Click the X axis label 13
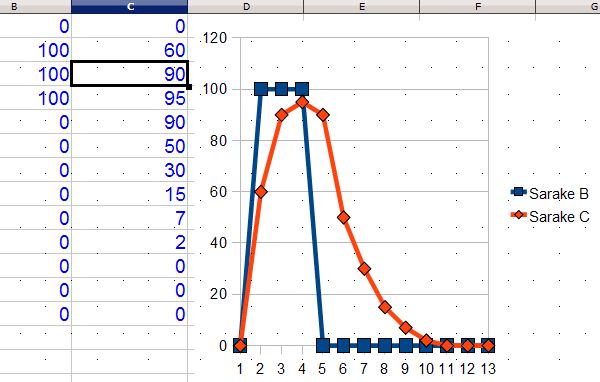The width and height of the screenshot is (600, 382). [x=488, y=369]
